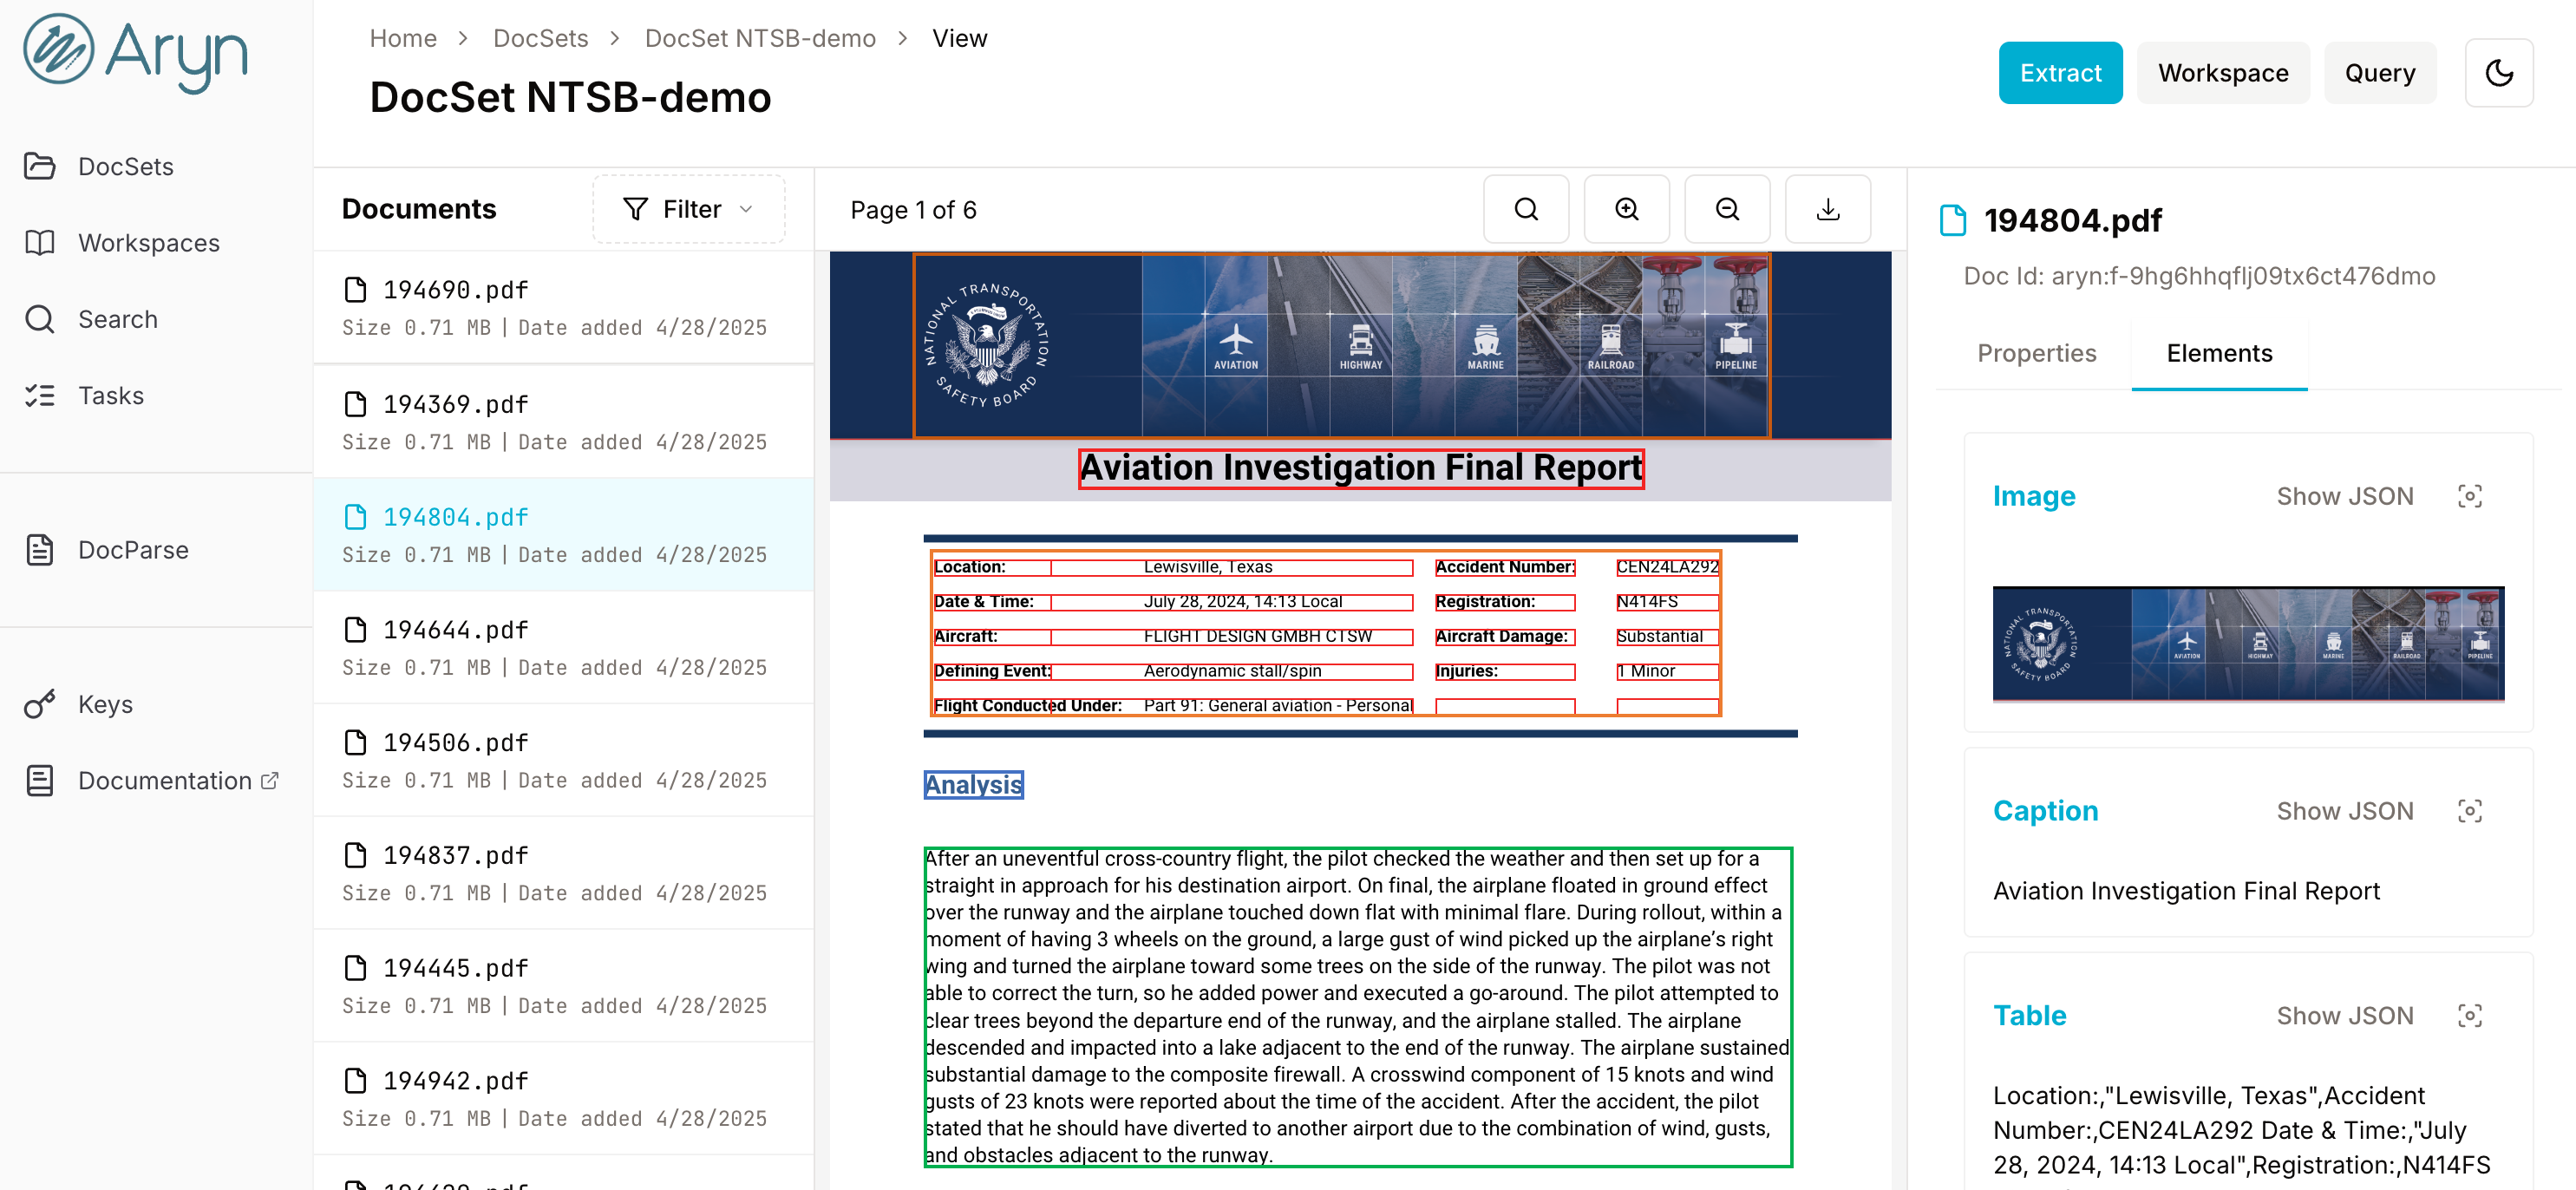
Task: Click the Caption element heading
Action: pyautogui.click(x=2045, y=811)
